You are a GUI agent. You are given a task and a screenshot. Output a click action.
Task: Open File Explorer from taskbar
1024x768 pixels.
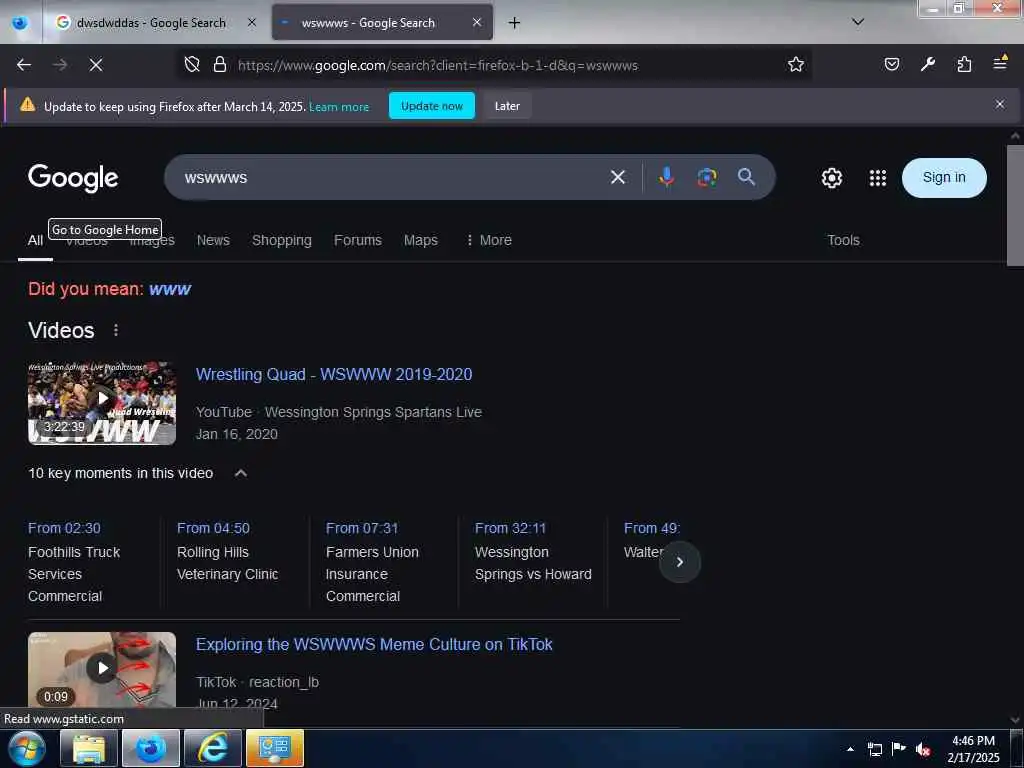[89, 748]
